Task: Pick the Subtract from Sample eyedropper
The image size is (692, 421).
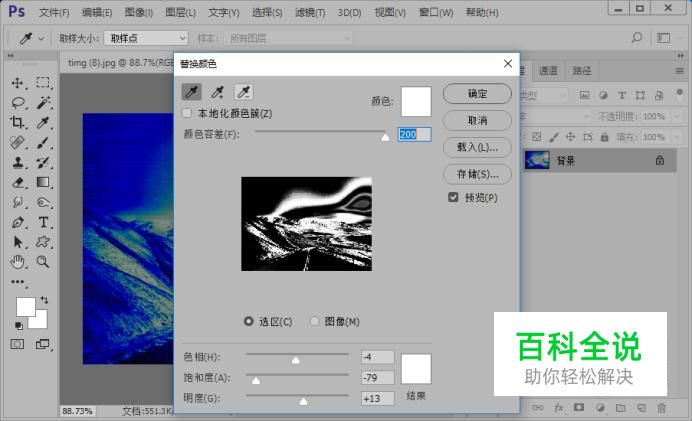Action: click(x=243, y=92)
